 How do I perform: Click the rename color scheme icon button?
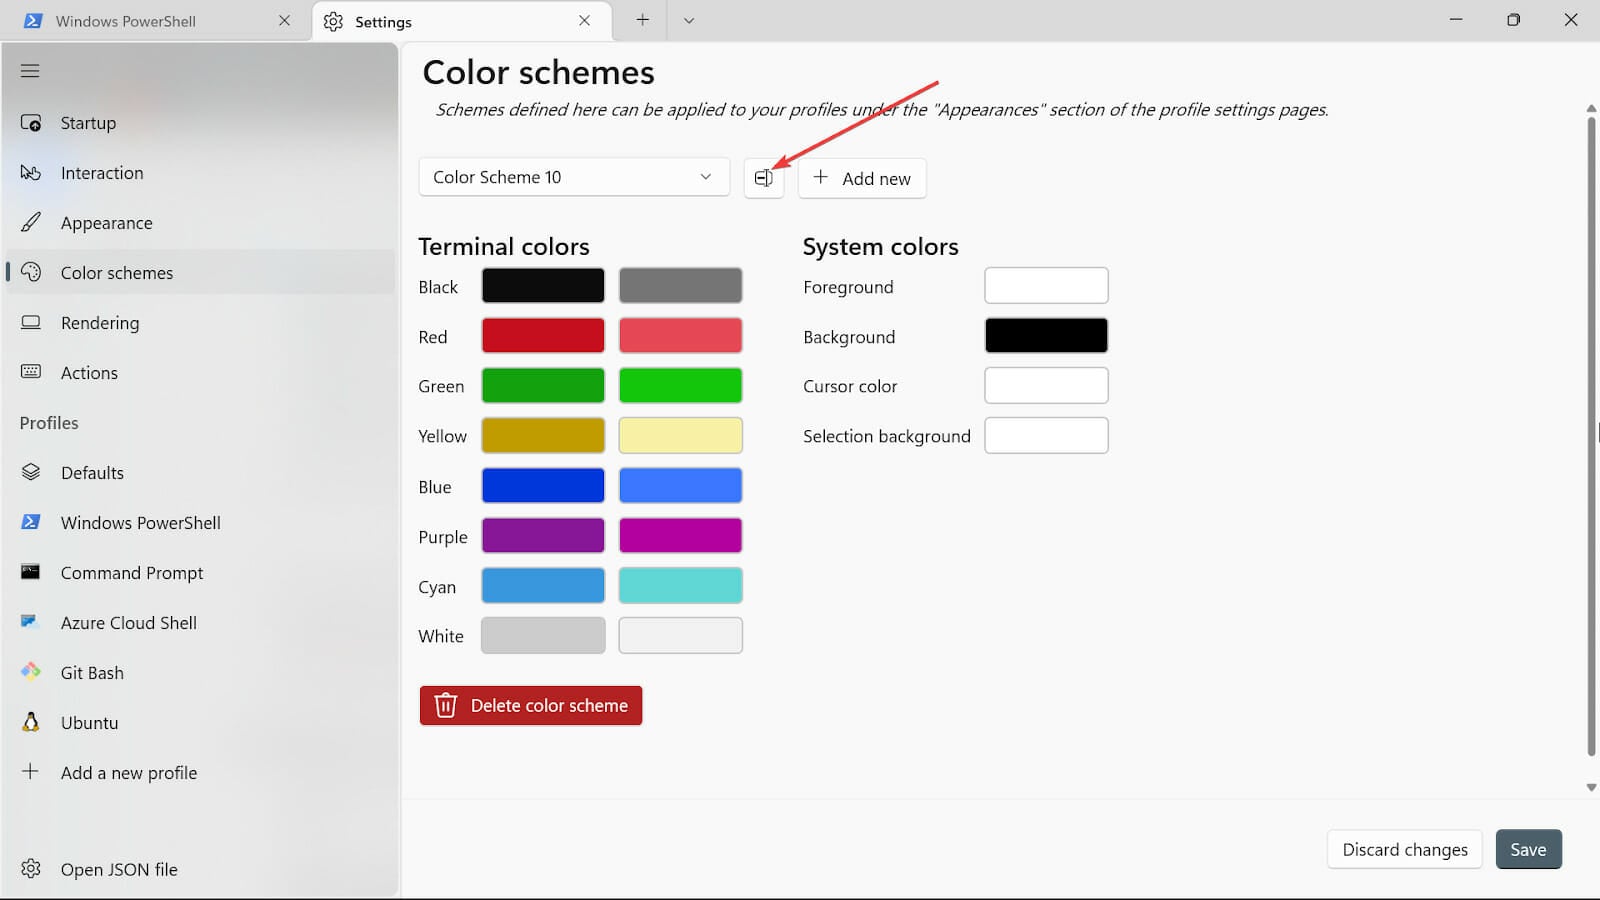pos(763,178)
